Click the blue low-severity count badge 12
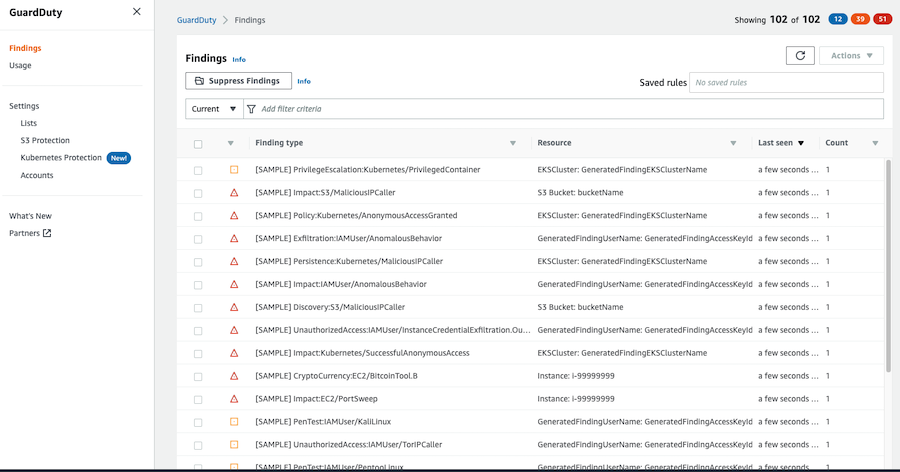This screenshot has width=900, height=472. pyautogui.click(x=838, y=20)
